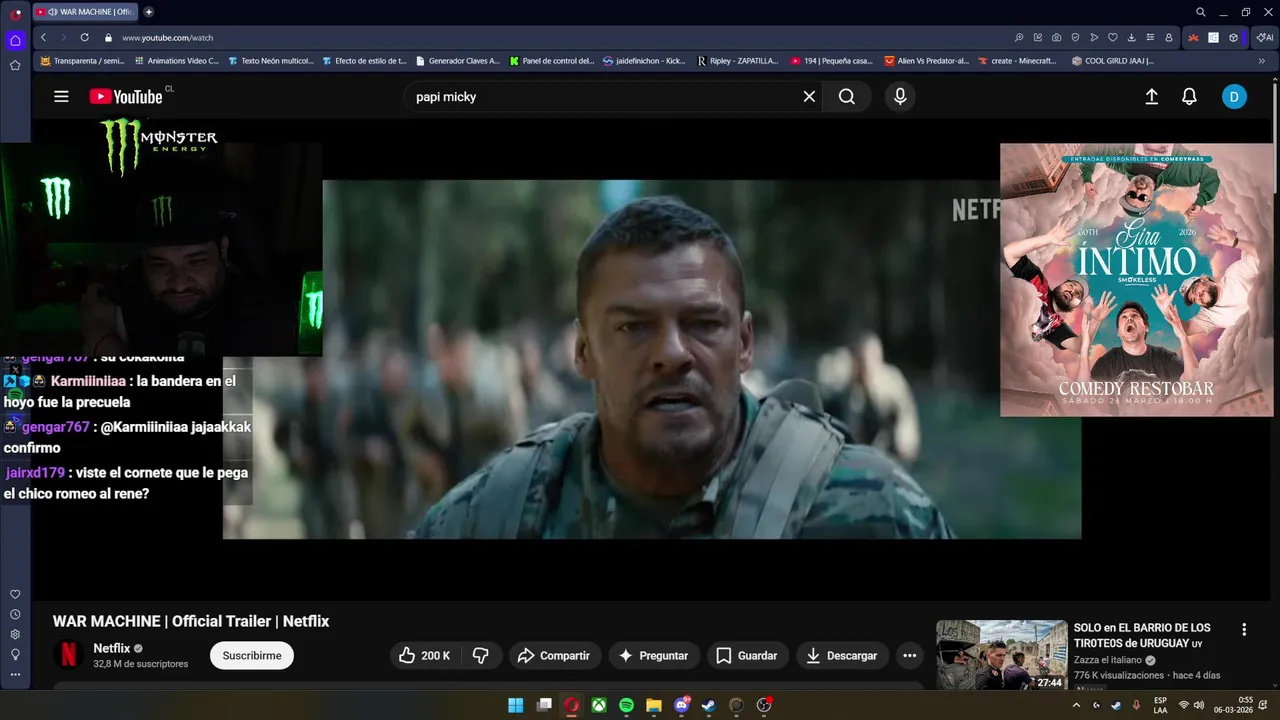Open sidebar home start page icon
Image resolution: width=1280 pixels, height=720 pixels.
(x=15, y=41)
